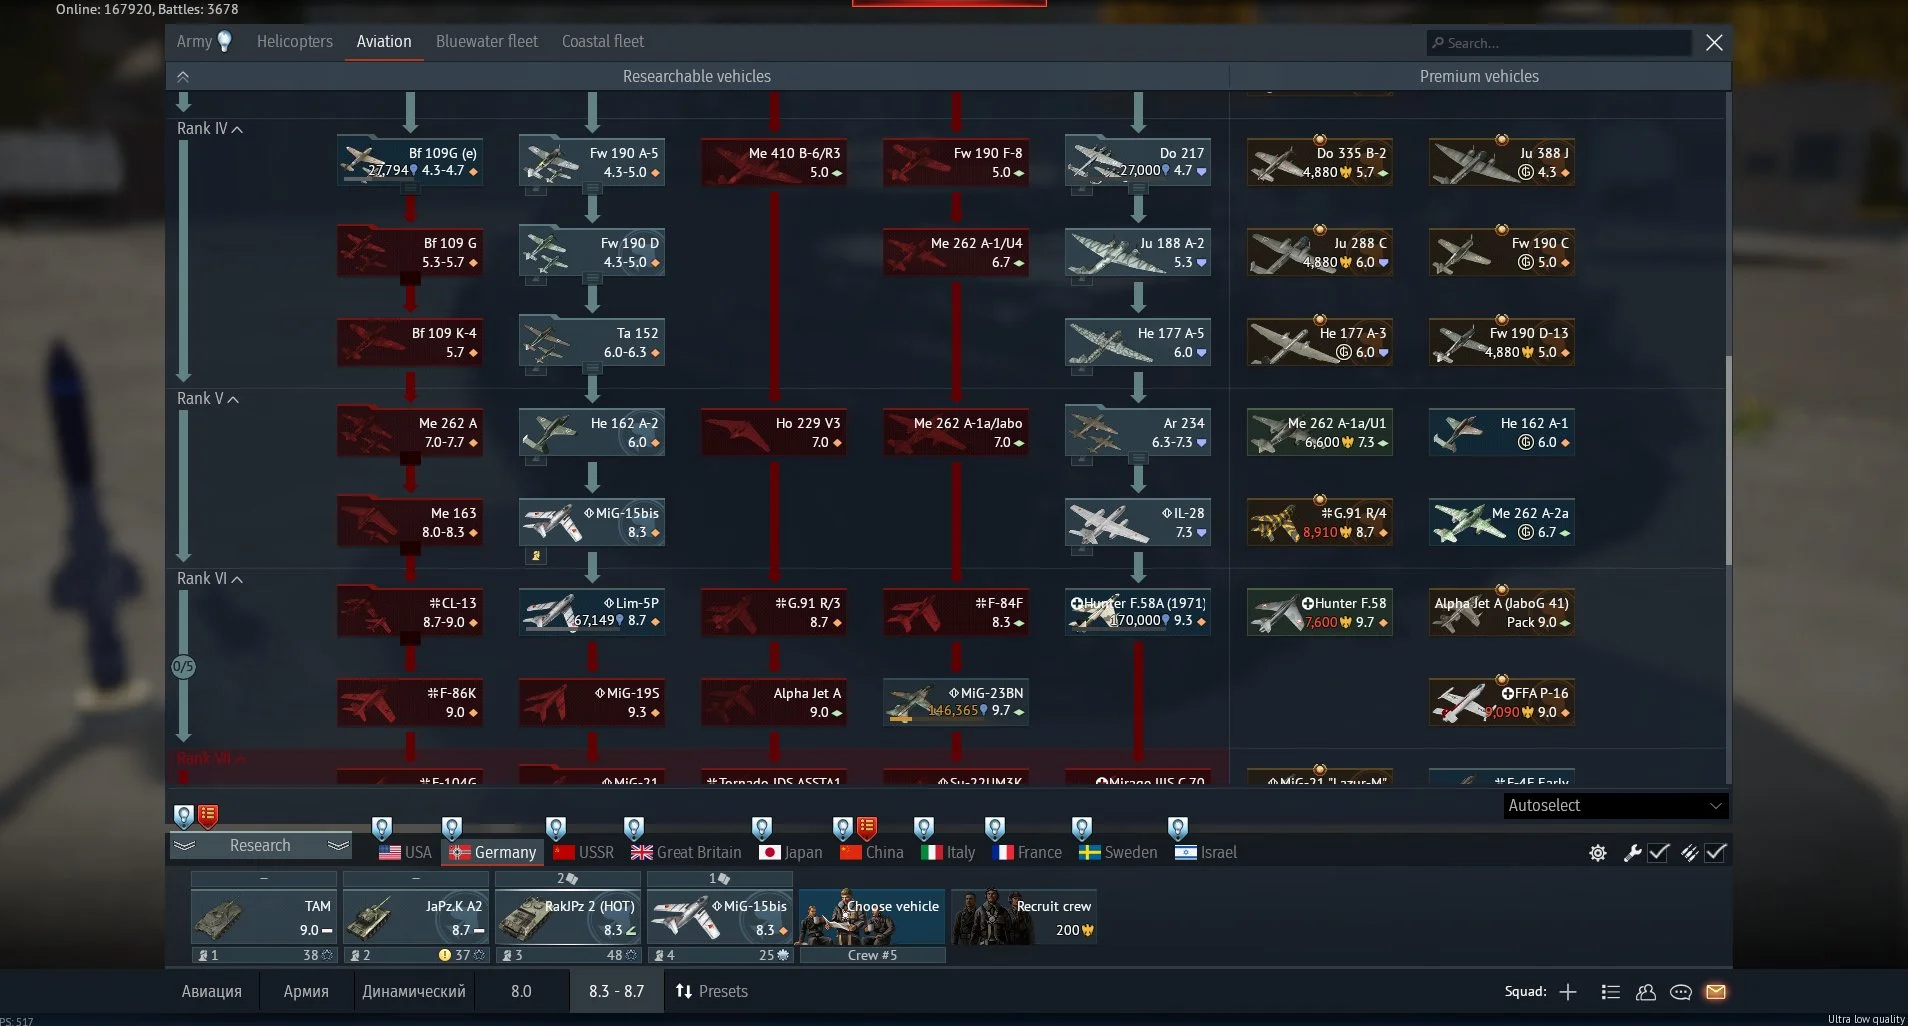1908x1026 pixels.
Task: Open the Autoselect dropdown
Action: click(x=1616, y=805)
